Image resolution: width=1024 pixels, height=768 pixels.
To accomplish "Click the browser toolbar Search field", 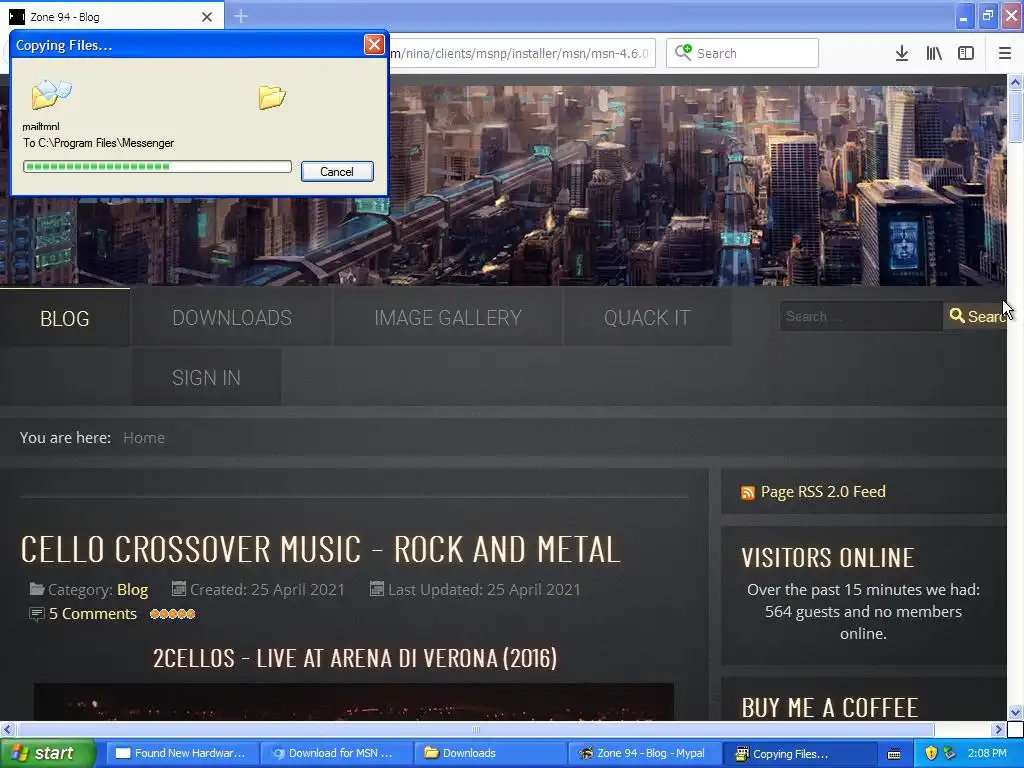I will [x=742, y=53].
